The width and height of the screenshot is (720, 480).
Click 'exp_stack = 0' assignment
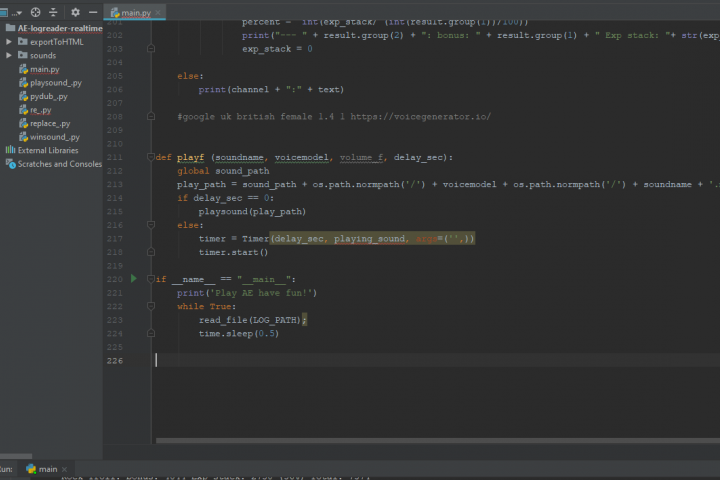[x=277, y=49]
